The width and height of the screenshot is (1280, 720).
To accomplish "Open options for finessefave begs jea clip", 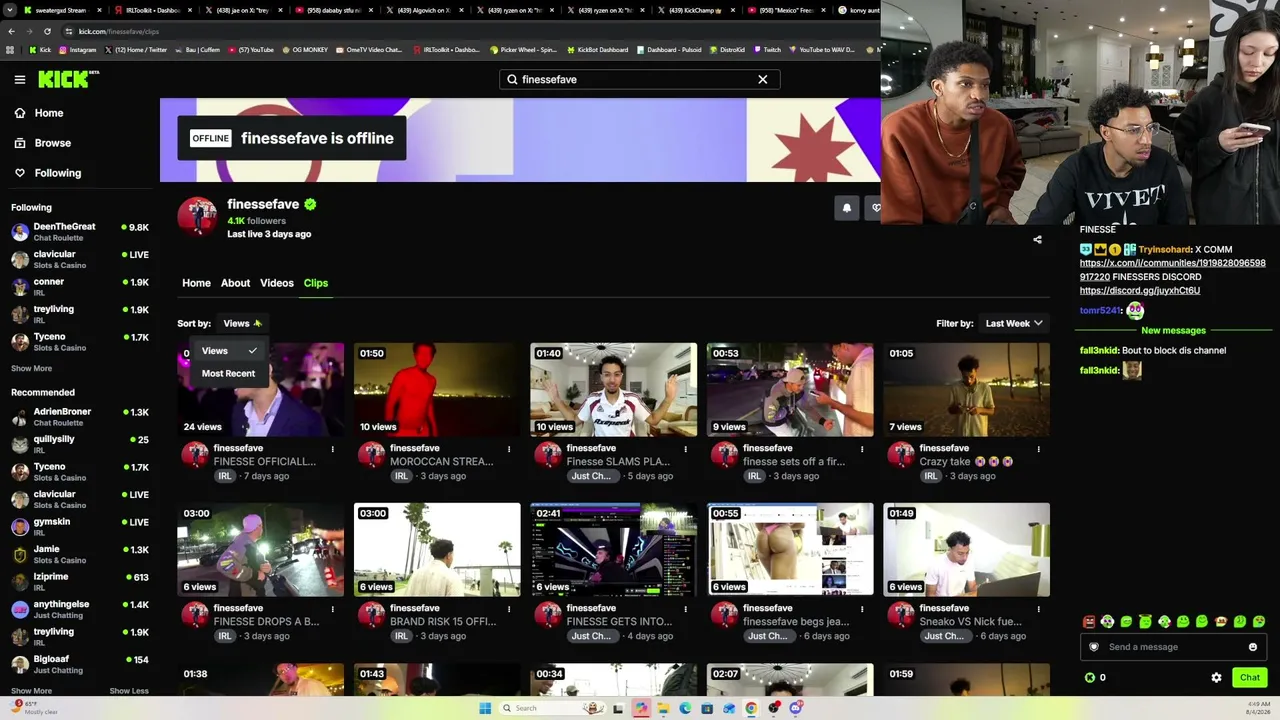I will click(x=862, y=609).
